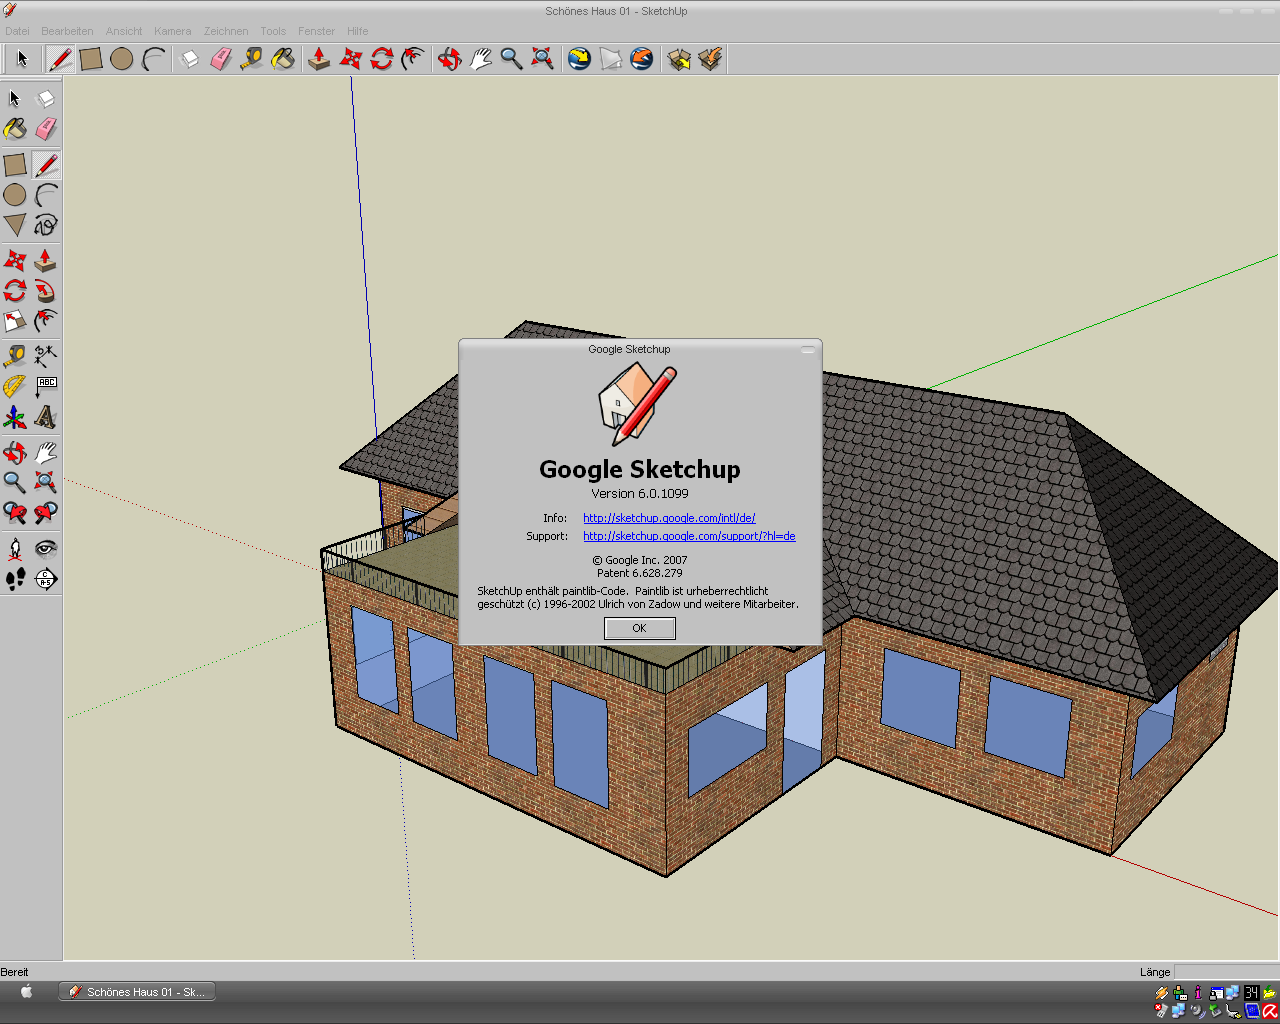The image size is (1280, 1024).
Task: Click the Patent 6.628.279 text
Action: [640, 573]
